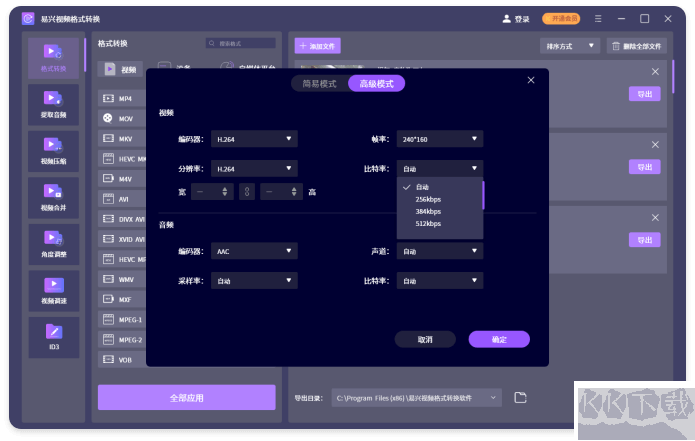The image size is (695, 441).
Task: Expand the video 编码器 H.264 dropdown
Action: [254, 139]
